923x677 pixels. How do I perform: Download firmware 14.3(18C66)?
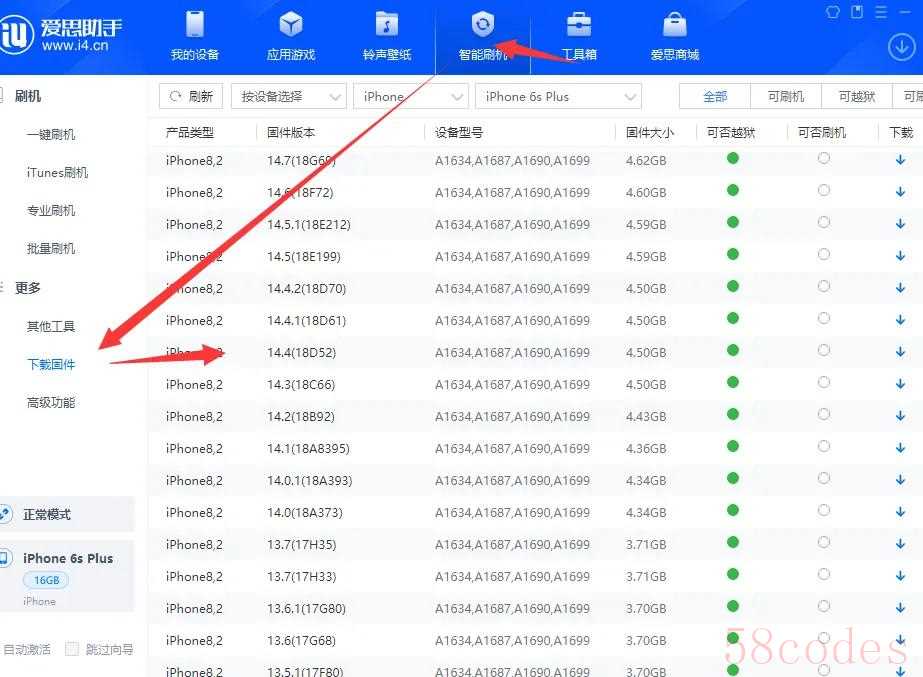click(900, 384)
